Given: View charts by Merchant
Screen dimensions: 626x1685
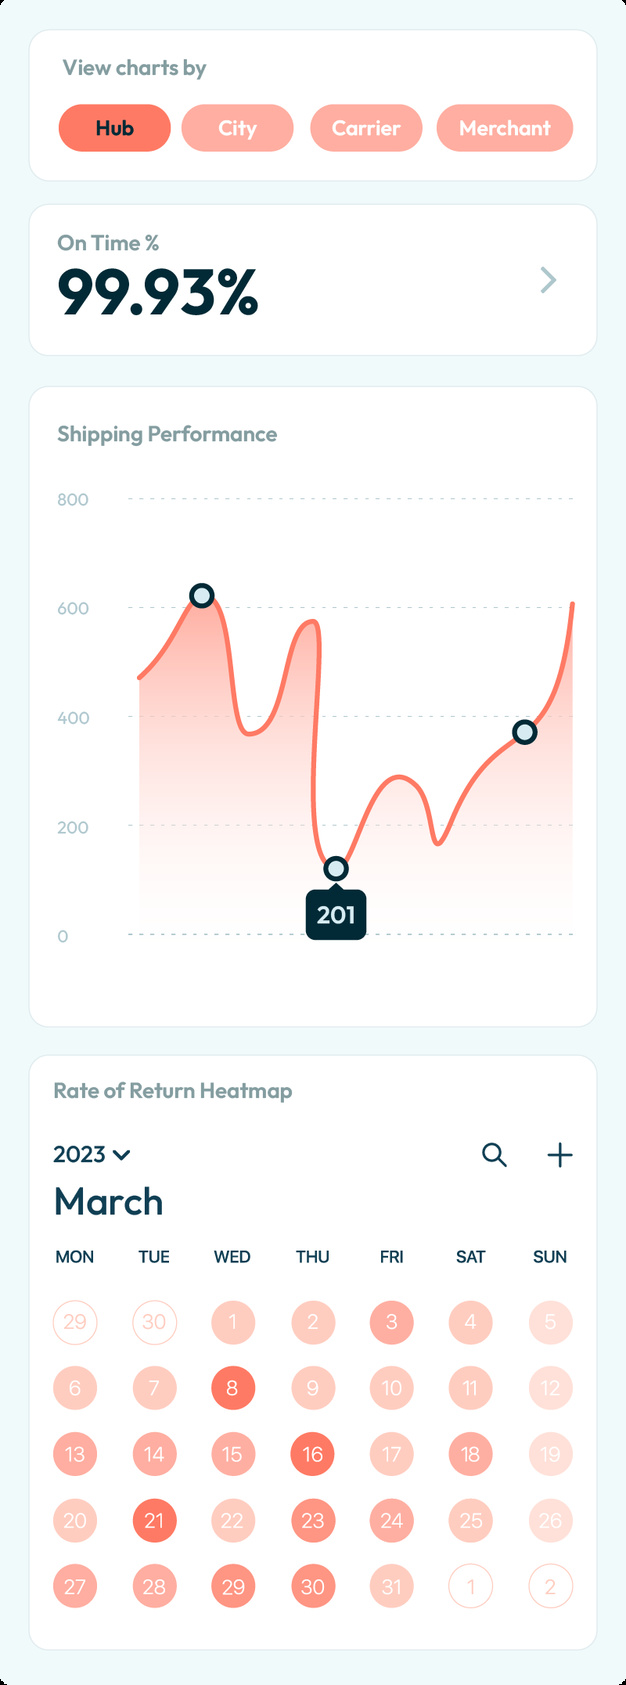Looking at the screenshot, I should tap(505, 128).
